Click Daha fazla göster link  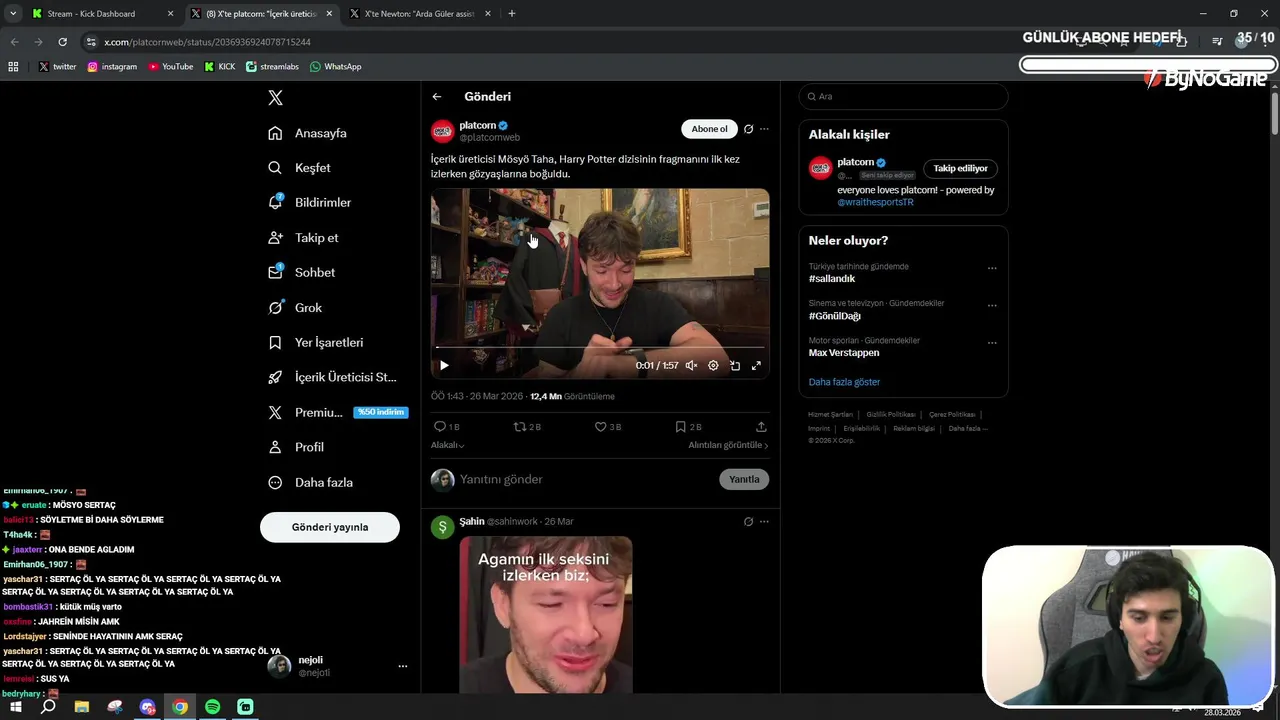click(x=844, y=382)
